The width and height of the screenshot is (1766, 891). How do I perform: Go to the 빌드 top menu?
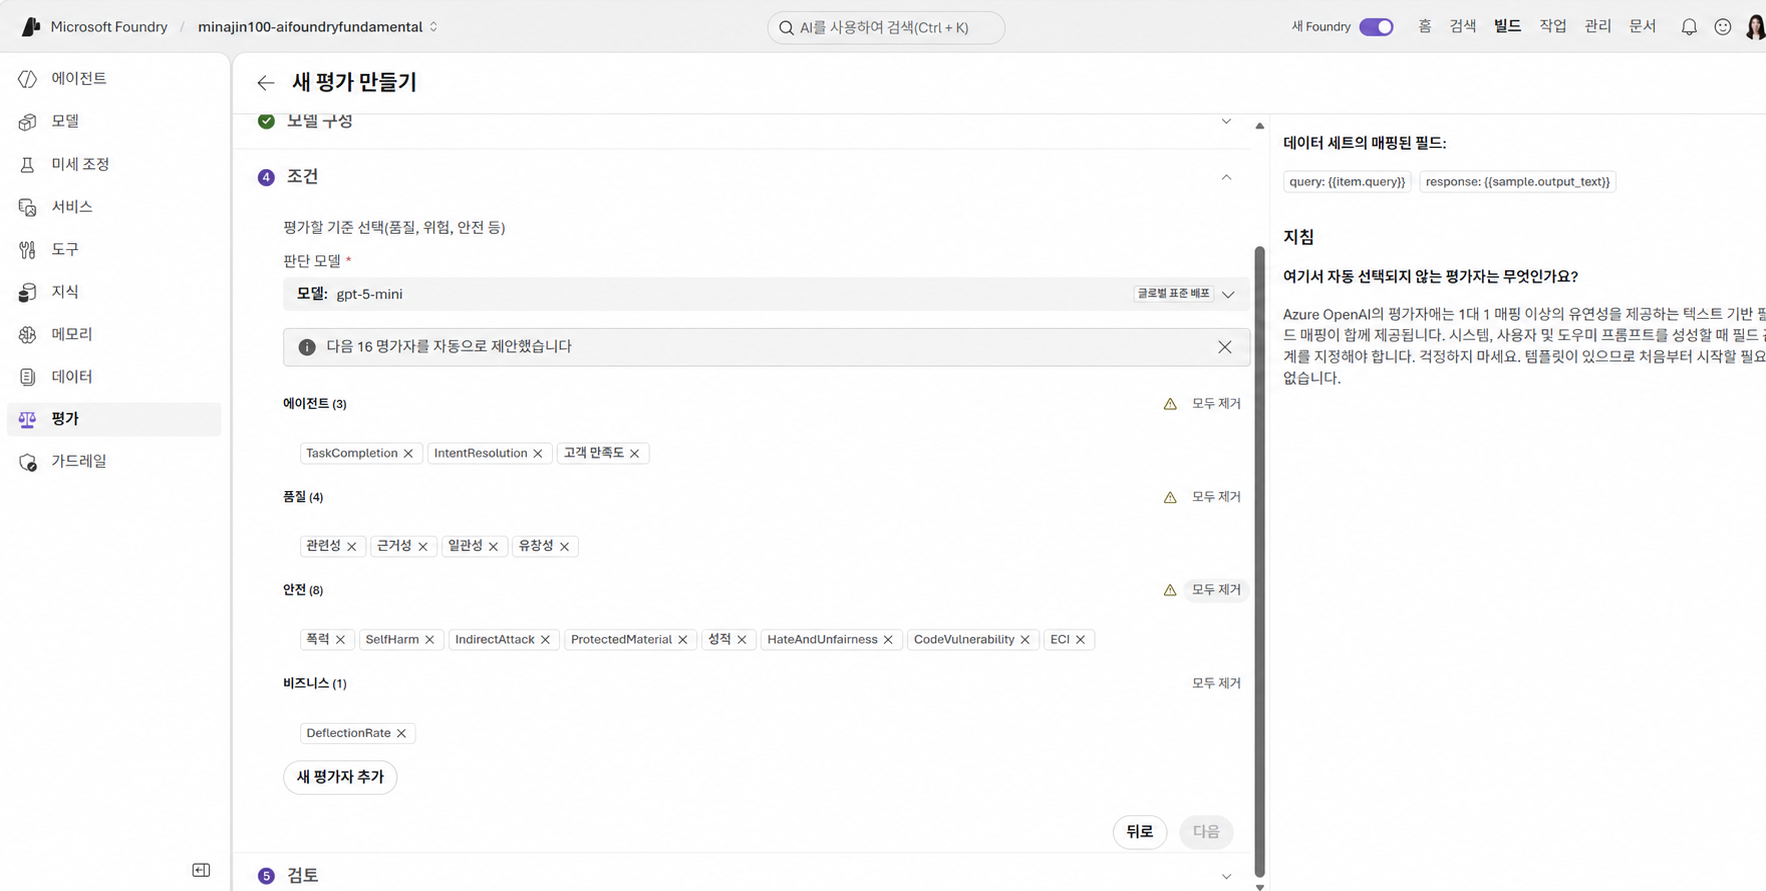(x=1507, y=27)
